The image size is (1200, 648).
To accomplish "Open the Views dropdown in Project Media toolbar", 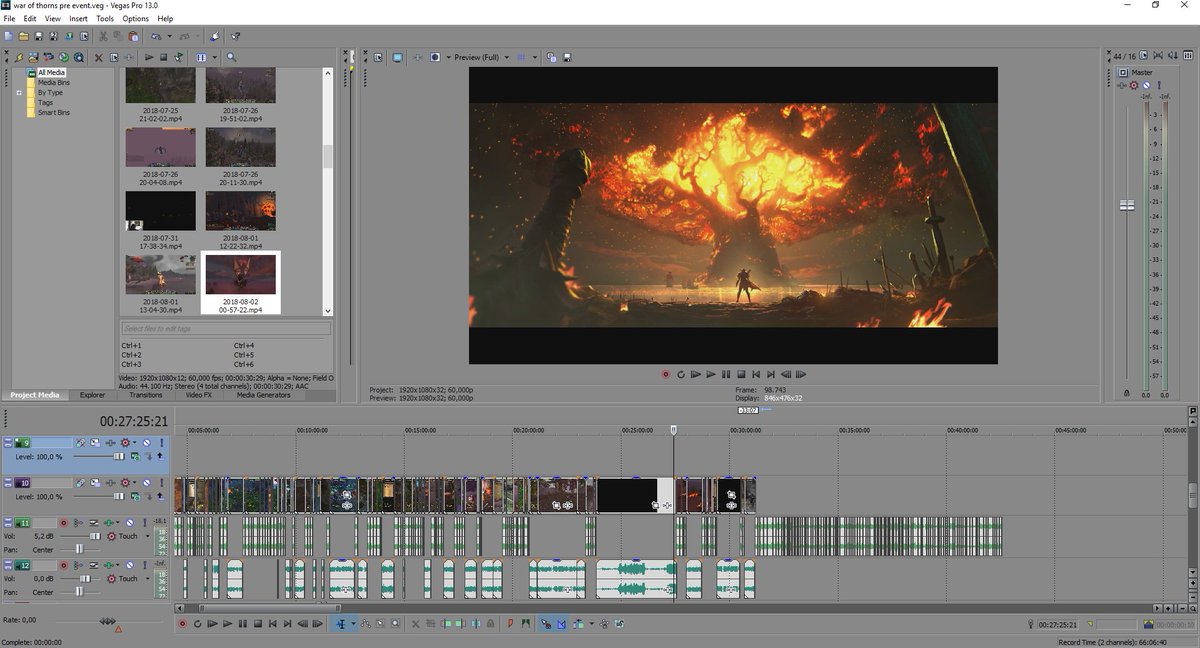I will tap(214, 58).
